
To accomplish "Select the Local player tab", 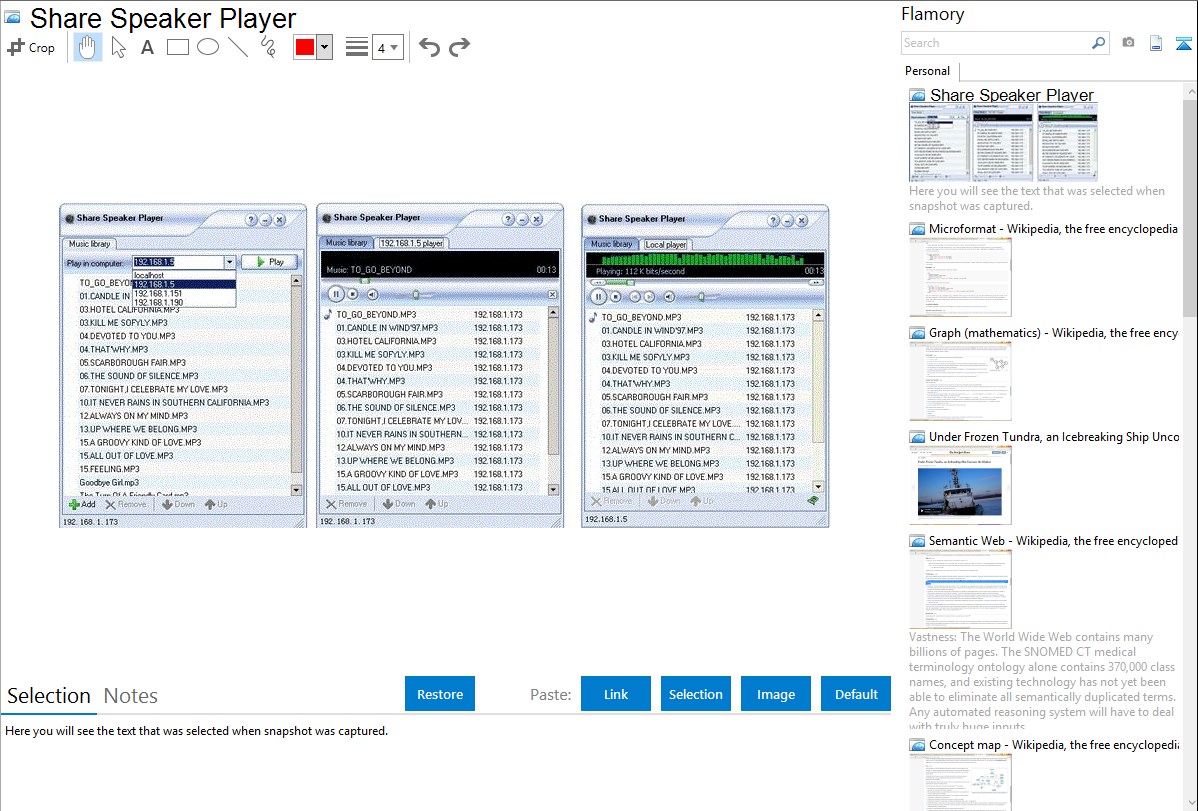I will pyautogui.click(x=665, y=245).
